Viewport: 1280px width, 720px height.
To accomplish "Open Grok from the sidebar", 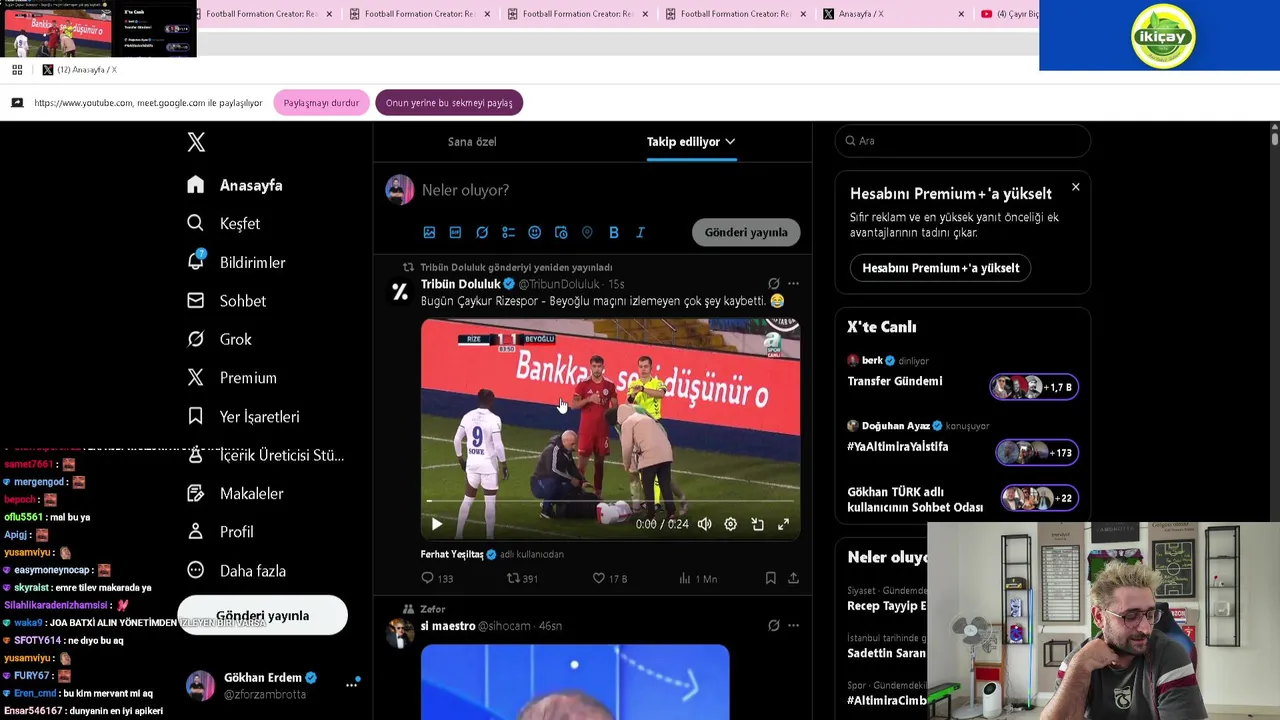I will coord(219,339).
